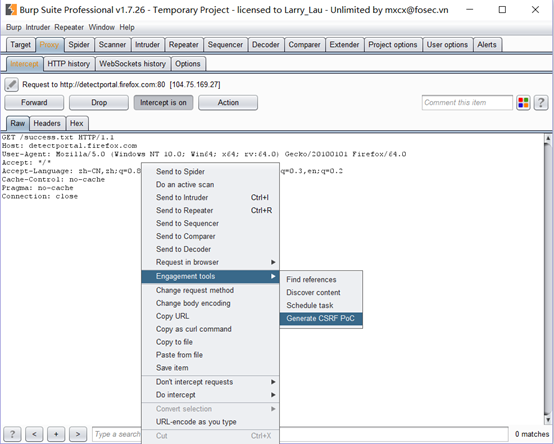
Task: Go to next search match arrow
Action: [78, 434]
